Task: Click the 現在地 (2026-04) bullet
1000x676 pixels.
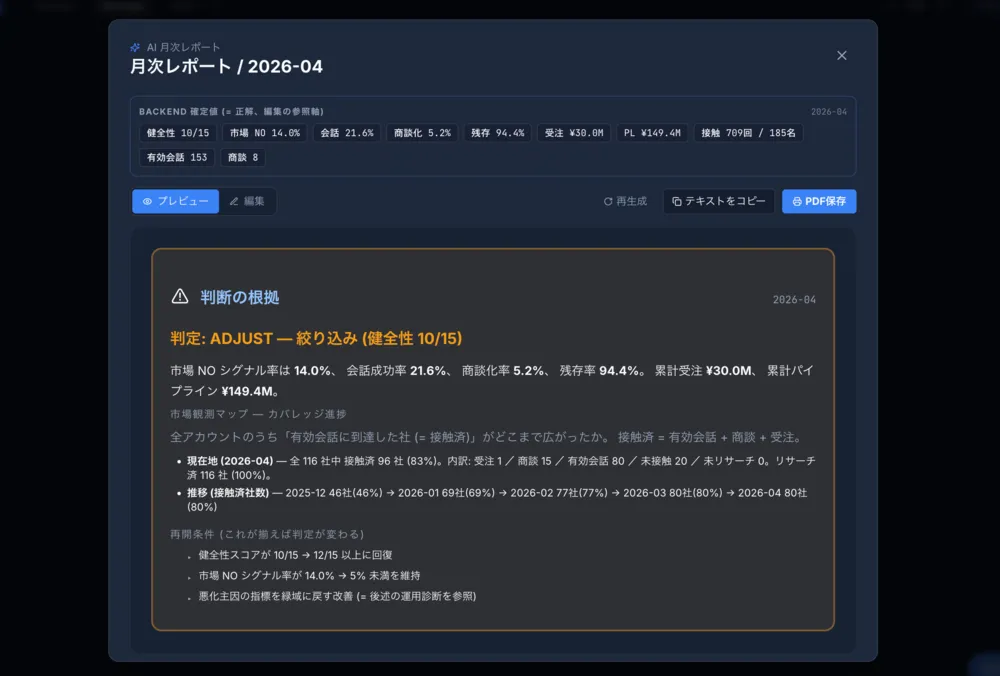Action: coord(501,467)
